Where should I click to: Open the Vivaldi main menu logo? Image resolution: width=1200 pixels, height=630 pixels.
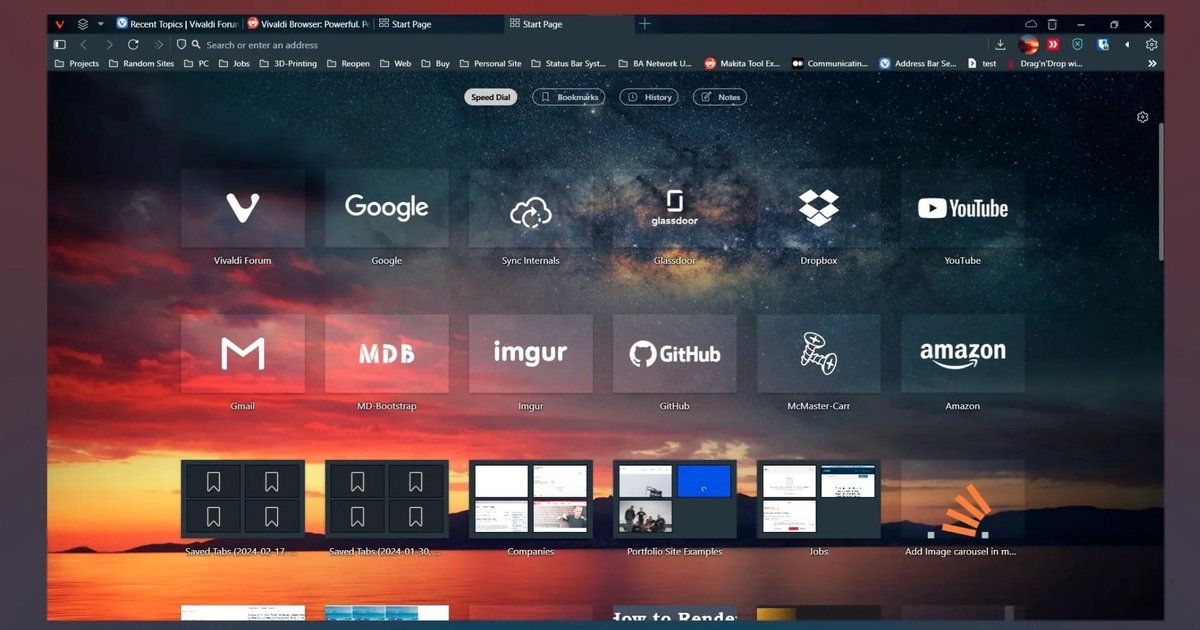click(x=60, y=24)
